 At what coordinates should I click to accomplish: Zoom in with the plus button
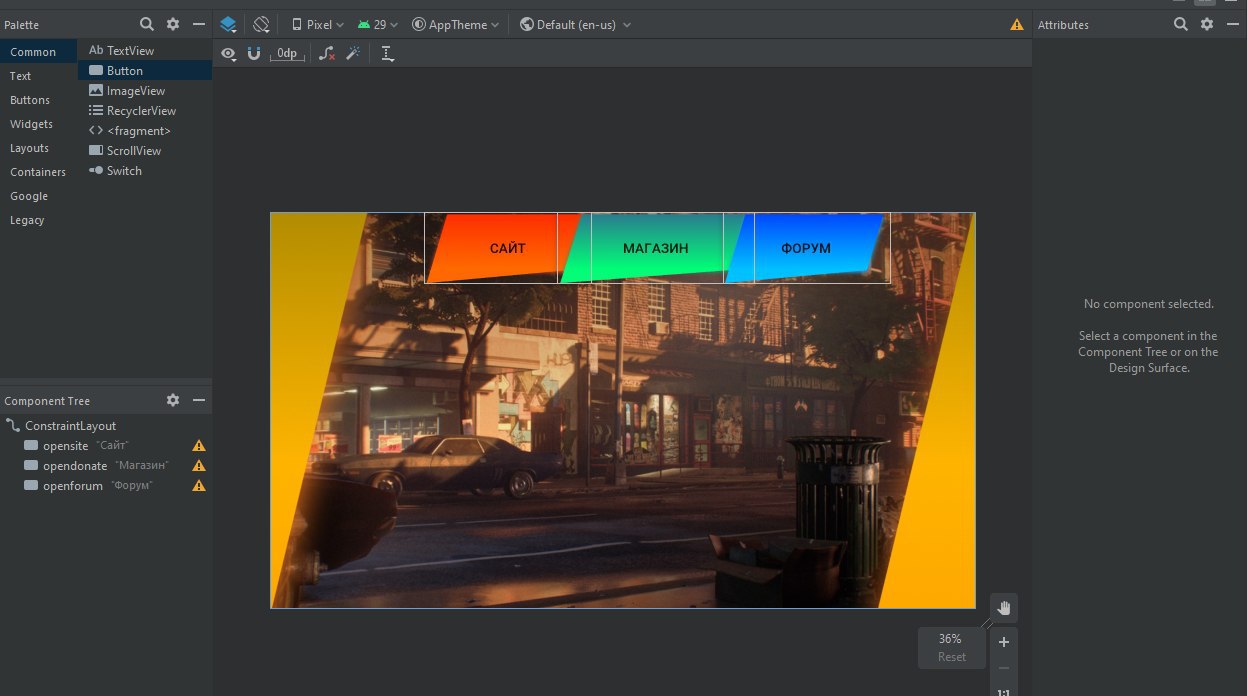1004,642
